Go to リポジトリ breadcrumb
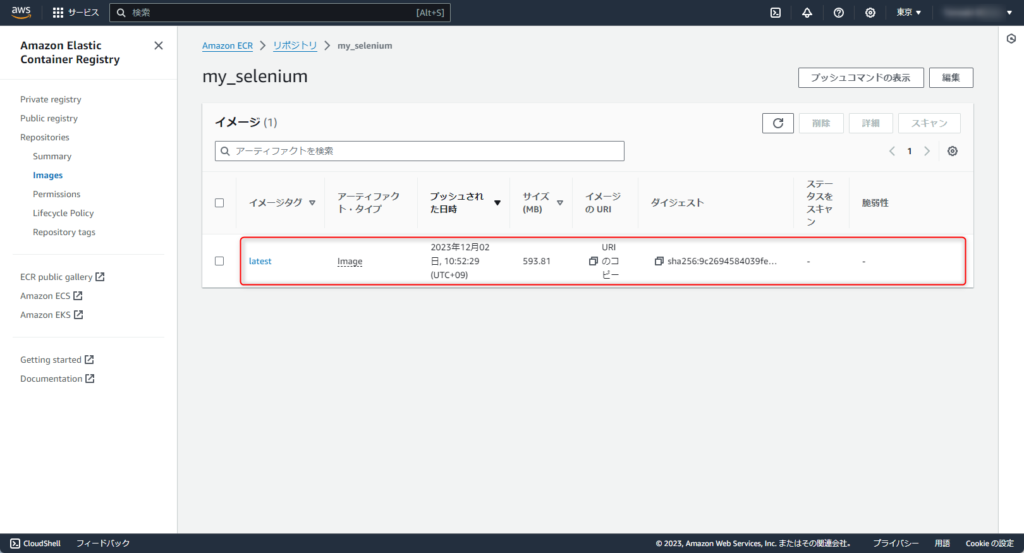Image resolution: width=1024 pixels, height=553 pixels. coord(295,46)
